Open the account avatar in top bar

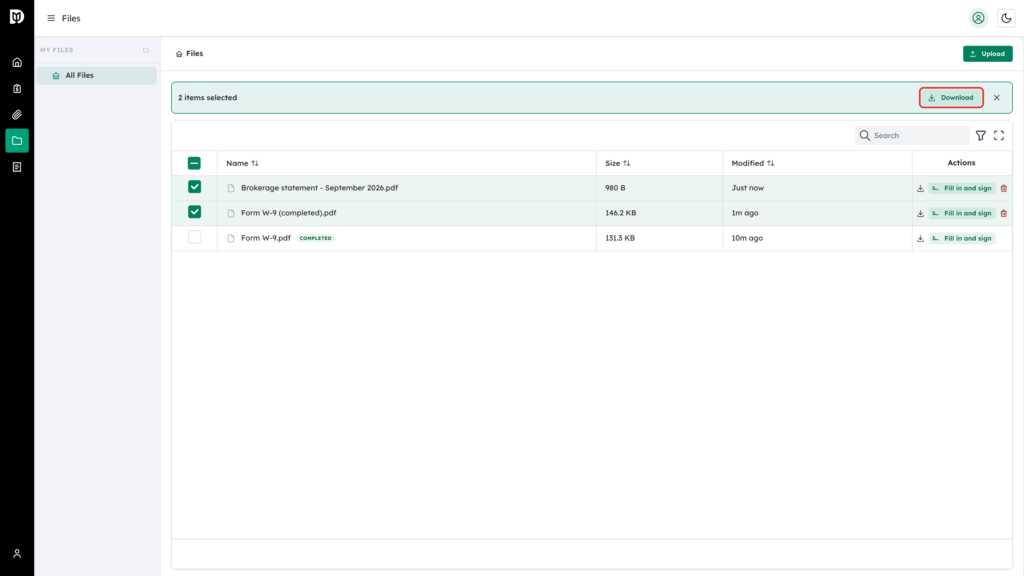(x=978, y=18)
